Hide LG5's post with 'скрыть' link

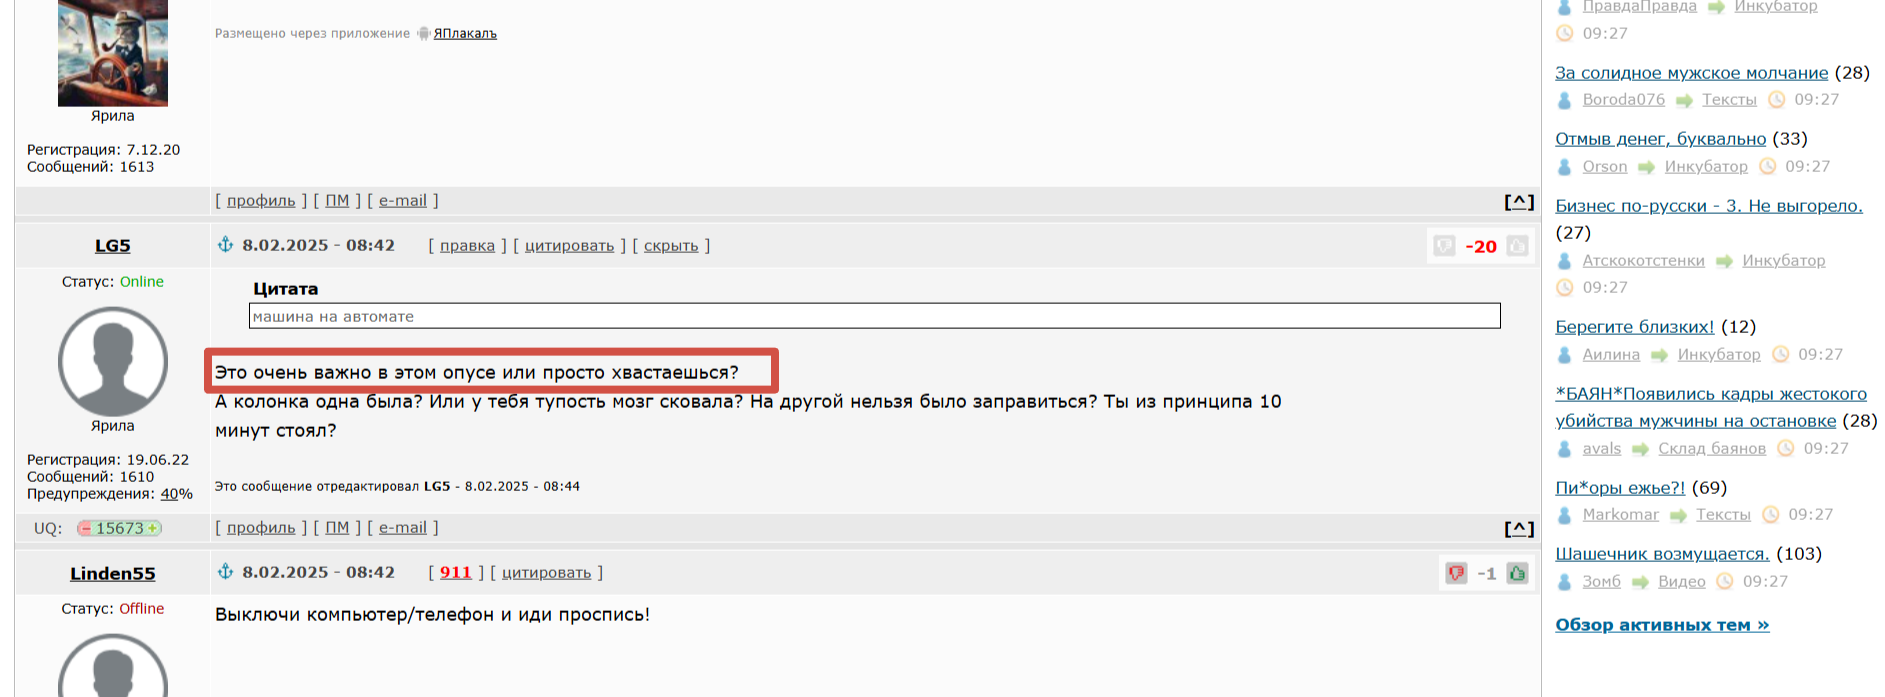671,246
